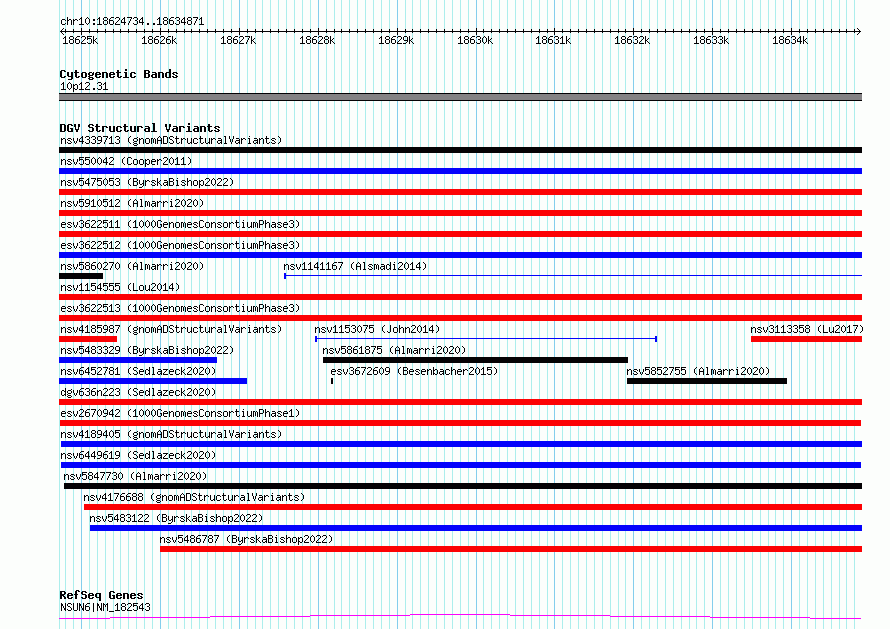Click the red bar under nsv3113358

[807, 339]
